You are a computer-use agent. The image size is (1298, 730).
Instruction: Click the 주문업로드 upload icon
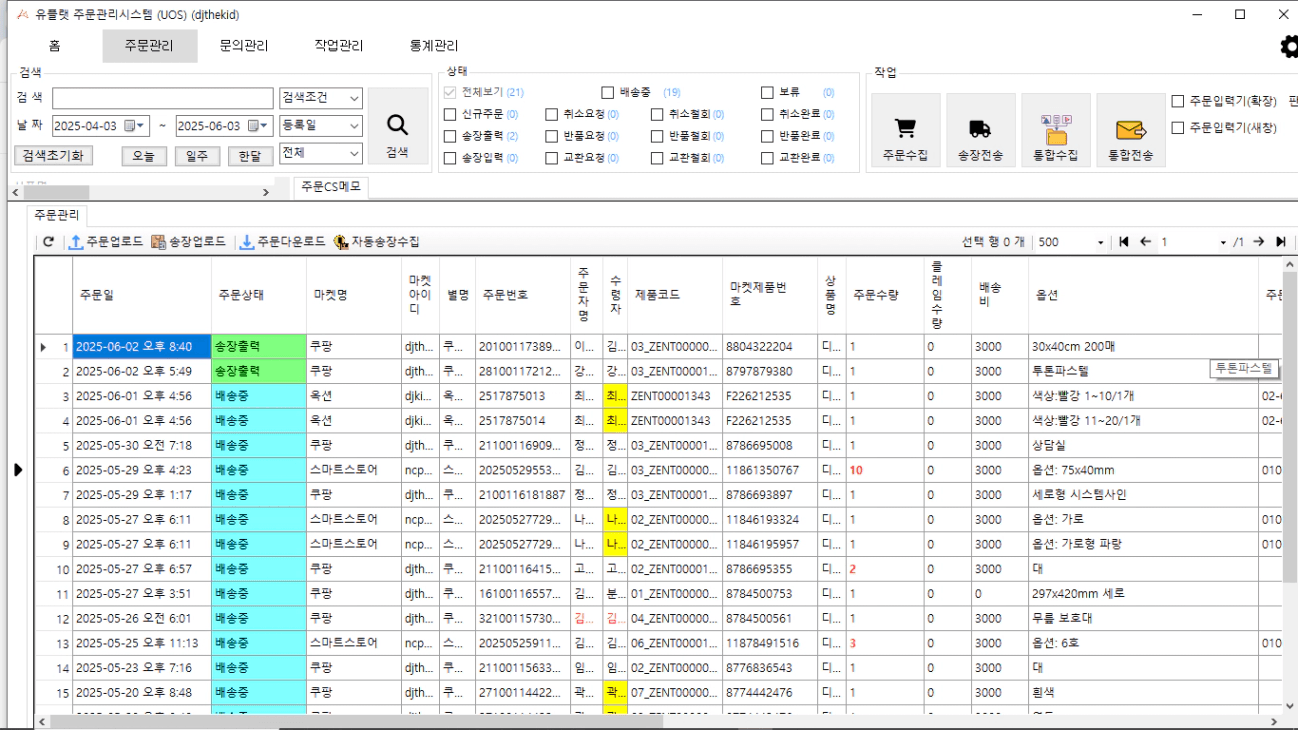click(x=76, y=242)
